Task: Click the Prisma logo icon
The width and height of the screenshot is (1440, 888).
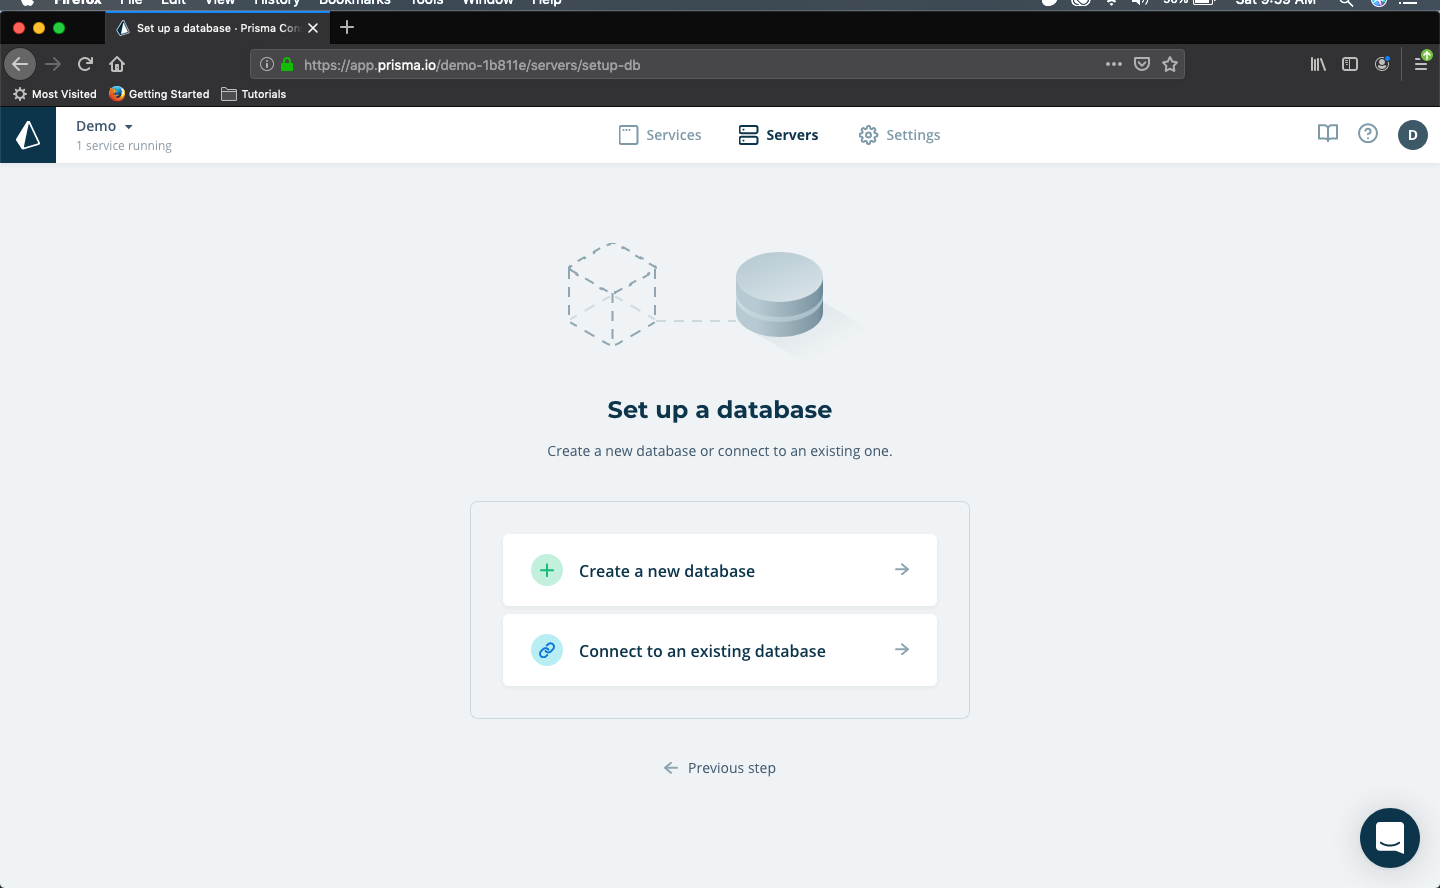Action: coord(28,135)
